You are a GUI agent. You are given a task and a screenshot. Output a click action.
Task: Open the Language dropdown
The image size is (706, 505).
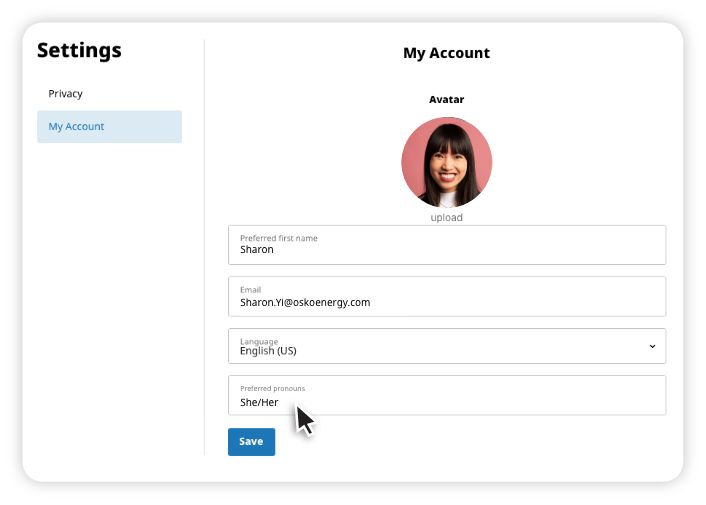(x=447, y=346)
